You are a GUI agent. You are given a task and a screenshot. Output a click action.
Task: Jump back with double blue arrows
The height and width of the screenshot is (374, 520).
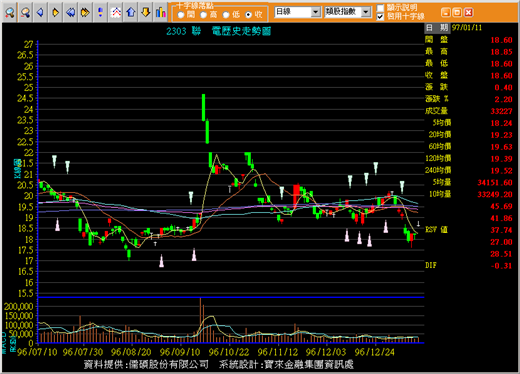click(70, 13)
